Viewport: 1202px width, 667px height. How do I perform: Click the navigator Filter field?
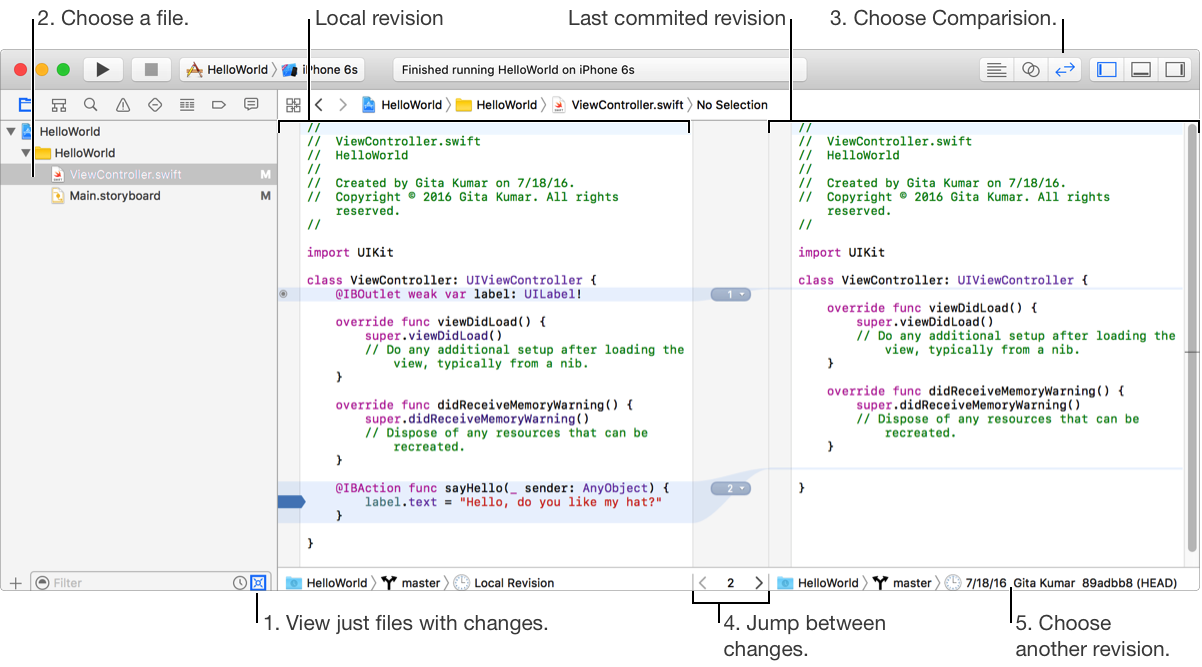(130, 582)
